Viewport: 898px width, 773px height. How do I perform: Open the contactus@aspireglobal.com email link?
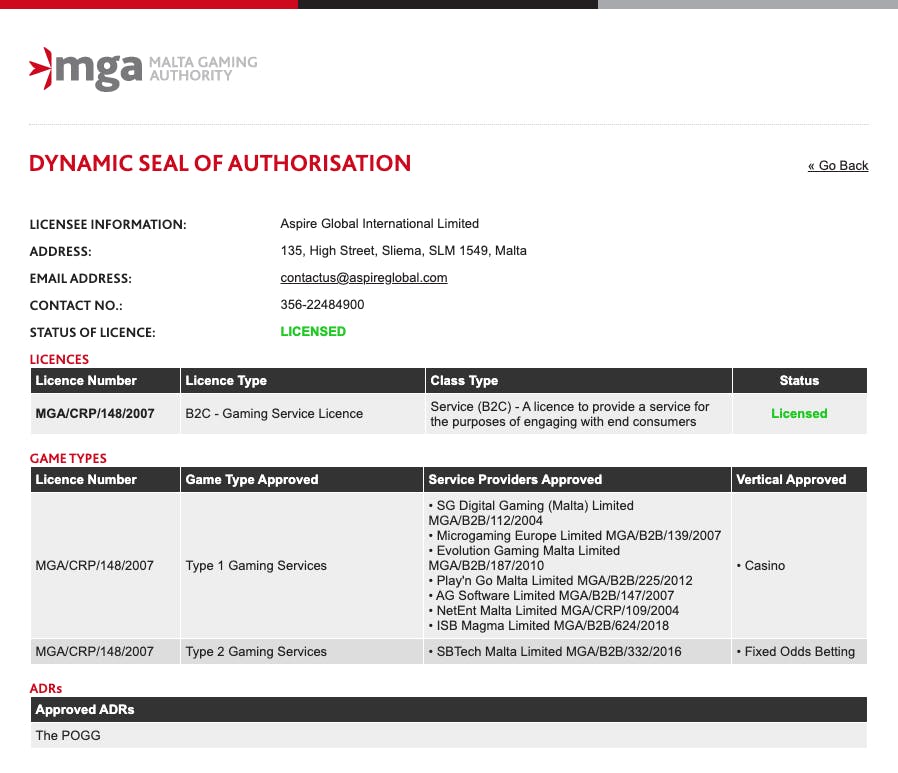364,278
